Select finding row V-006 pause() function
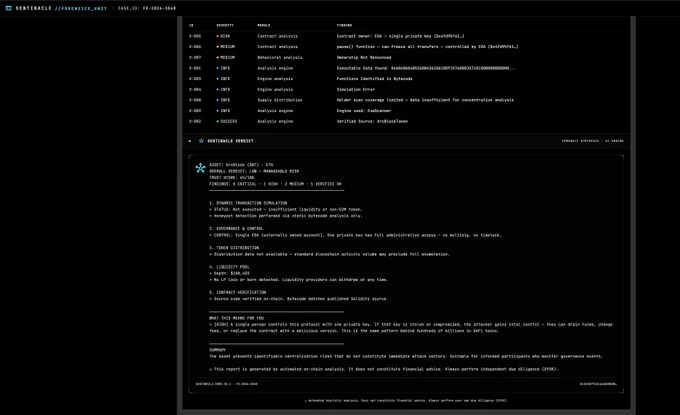This screenshot has height=415, width=680. (x=406, y=47)
